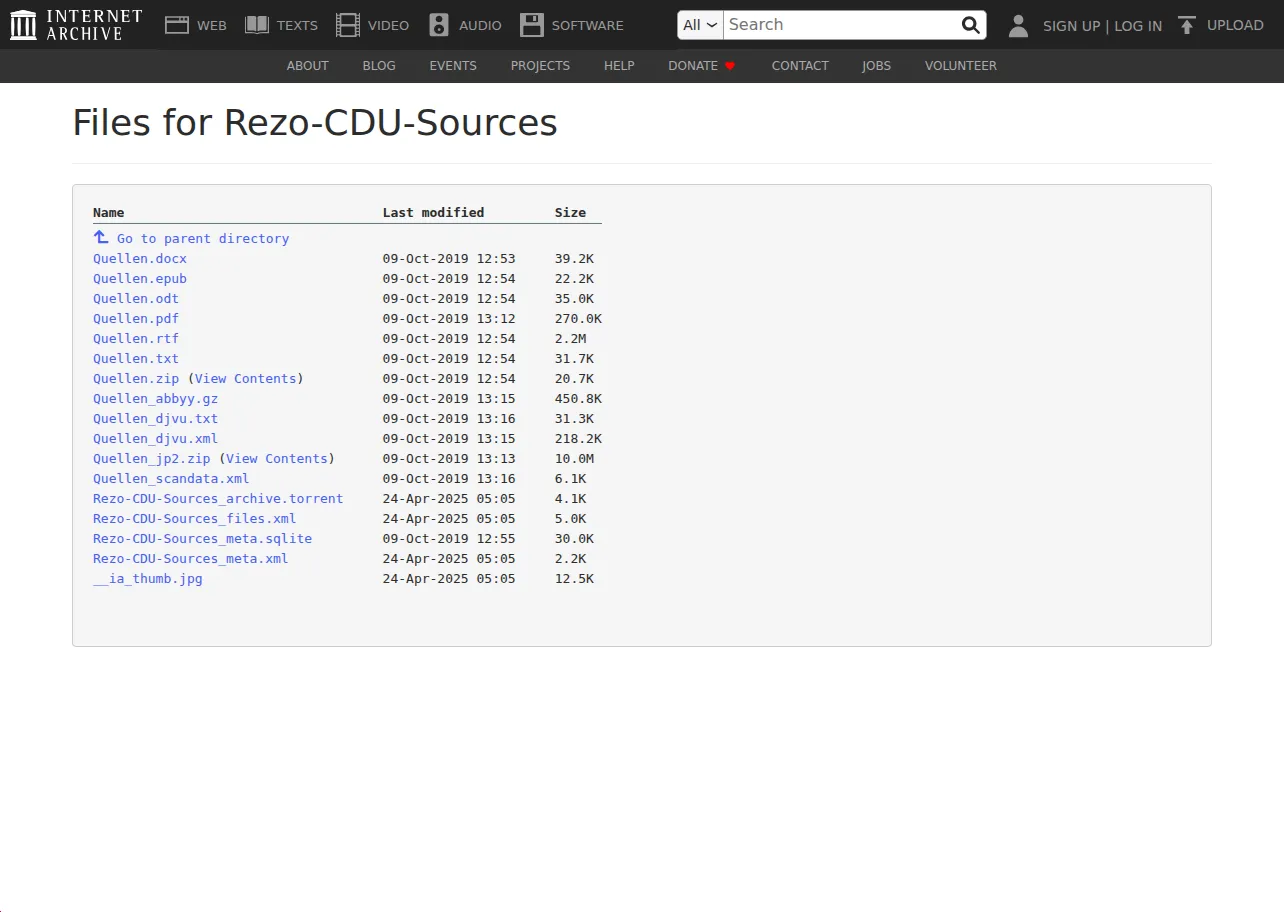1284x912 pixels.
Task: Open the Volunteer menu item
Action: [x=961, y=66]
